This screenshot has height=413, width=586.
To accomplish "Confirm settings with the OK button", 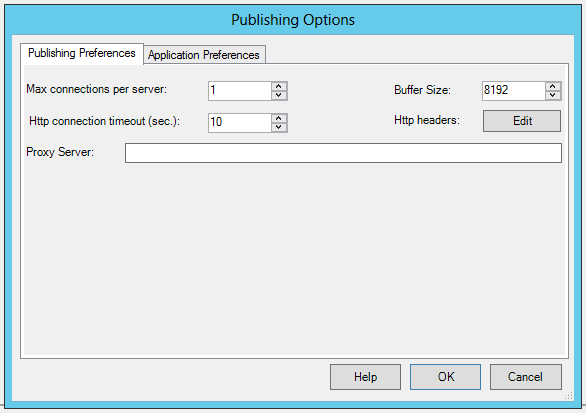I will pyautogui.click(x=445, y=377).
